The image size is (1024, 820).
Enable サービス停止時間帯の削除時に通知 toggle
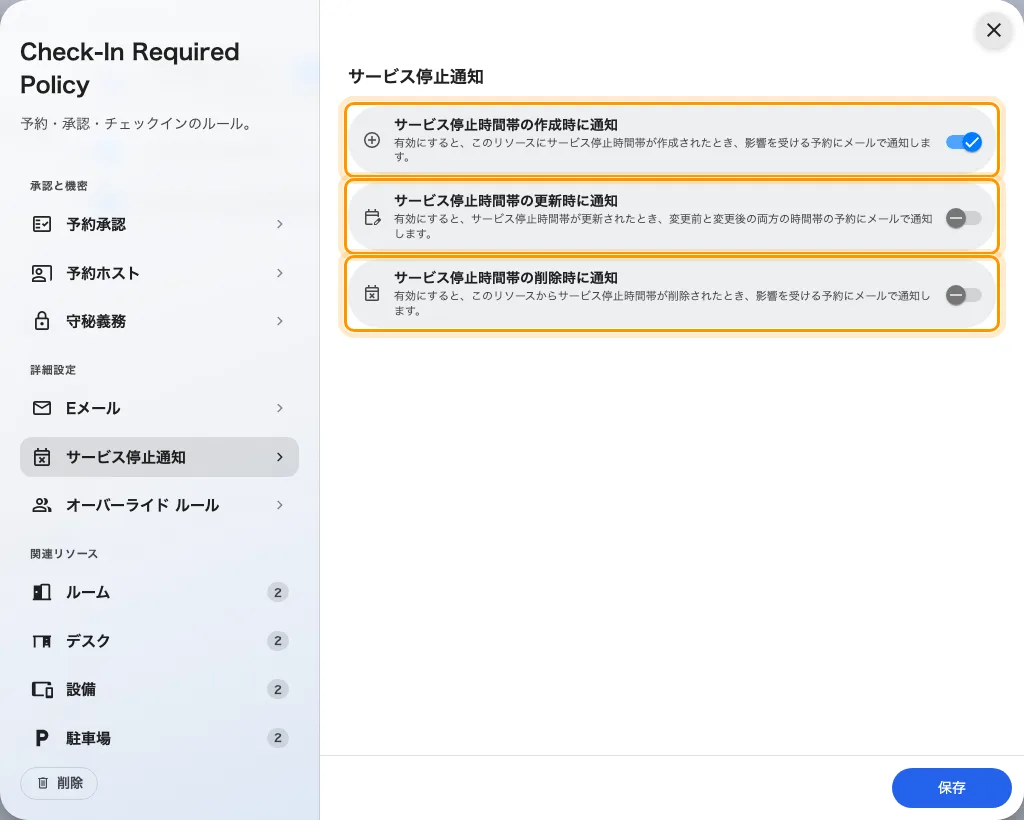point(964,295)
